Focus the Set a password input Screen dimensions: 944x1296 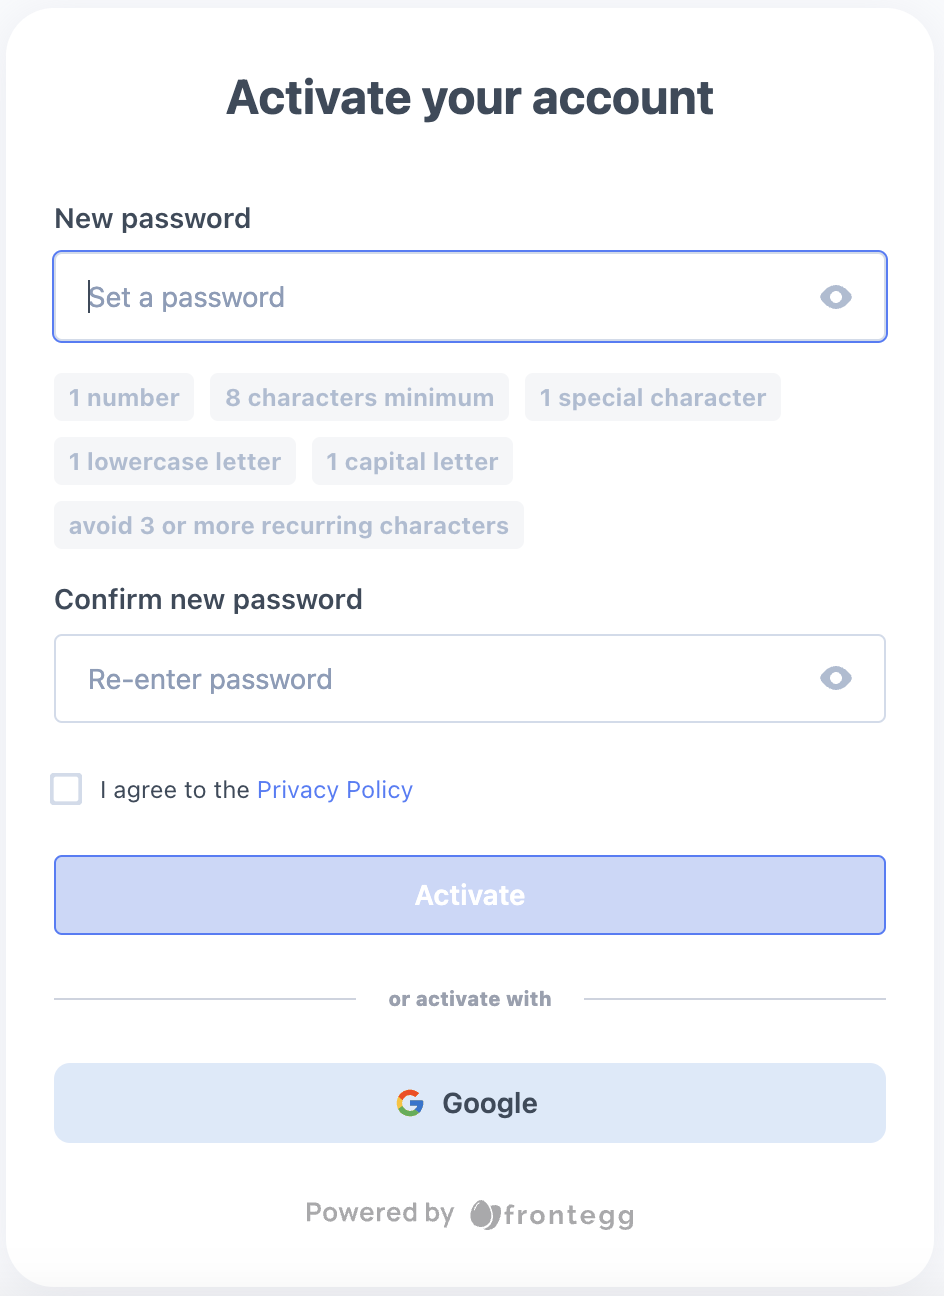click(440, 297)
